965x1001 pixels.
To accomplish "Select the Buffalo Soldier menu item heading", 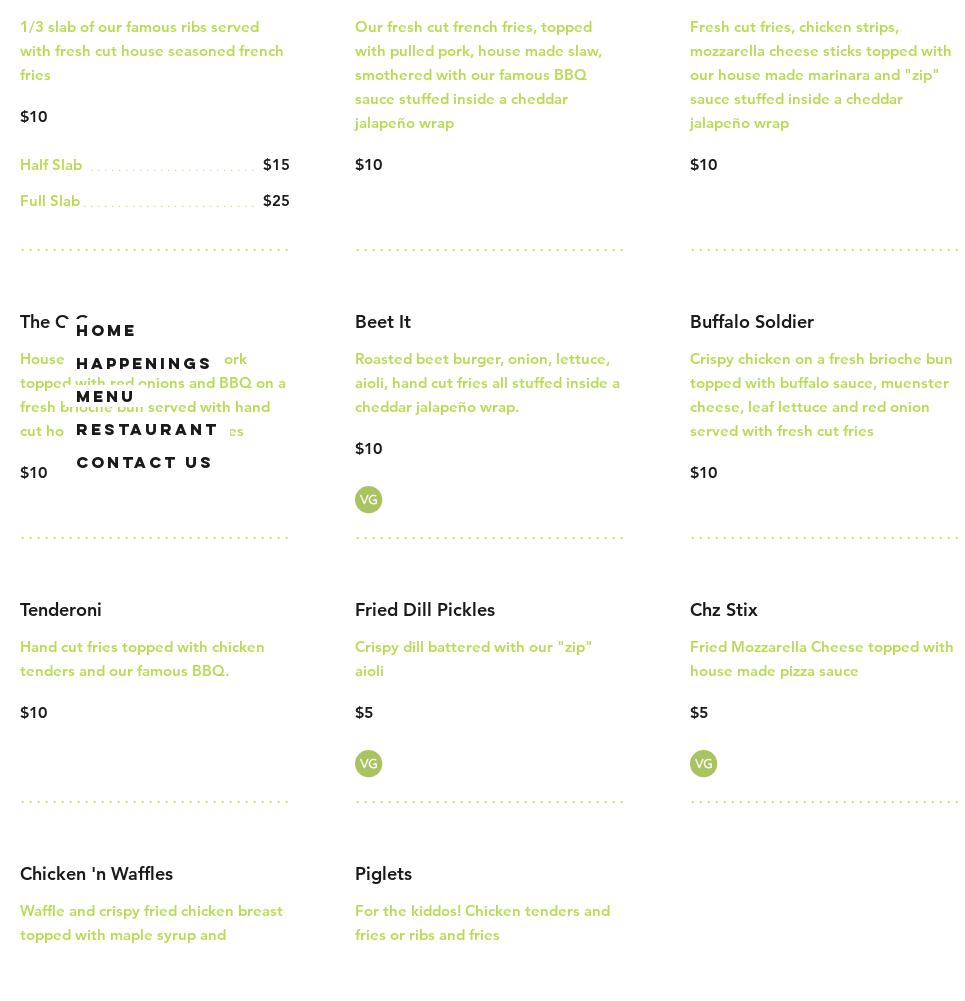I will pyautogui.click(x=752, y=322).
